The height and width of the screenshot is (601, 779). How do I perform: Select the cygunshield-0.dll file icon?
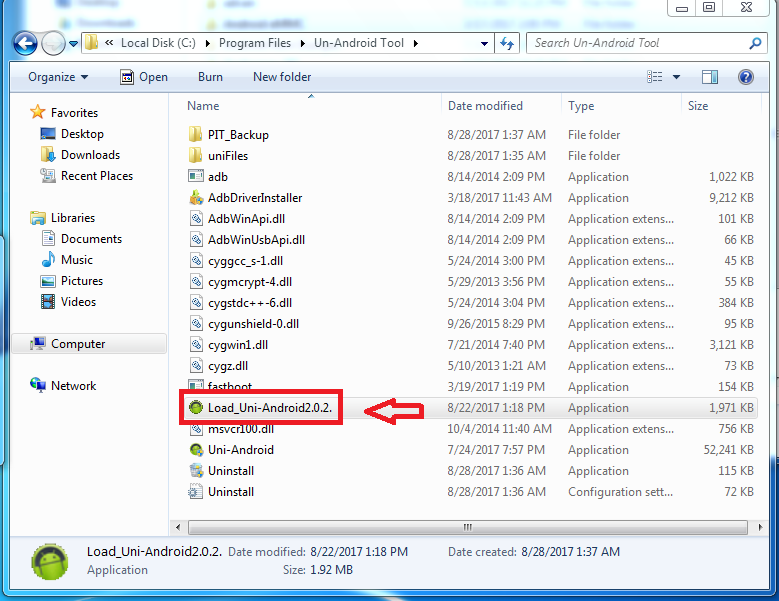point(196,323)
